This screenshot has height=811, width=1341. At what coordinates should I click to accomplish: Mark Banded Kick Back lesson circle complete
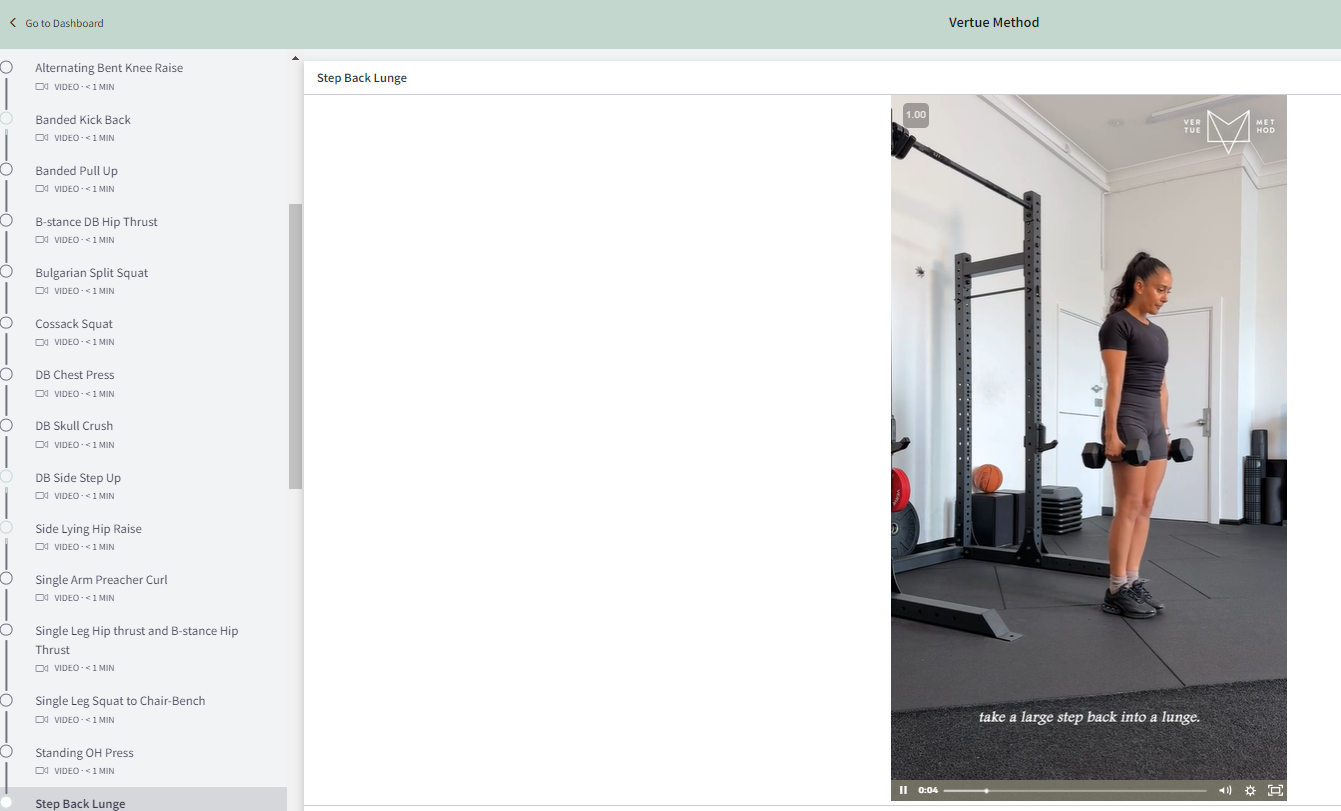coord(6,118)
